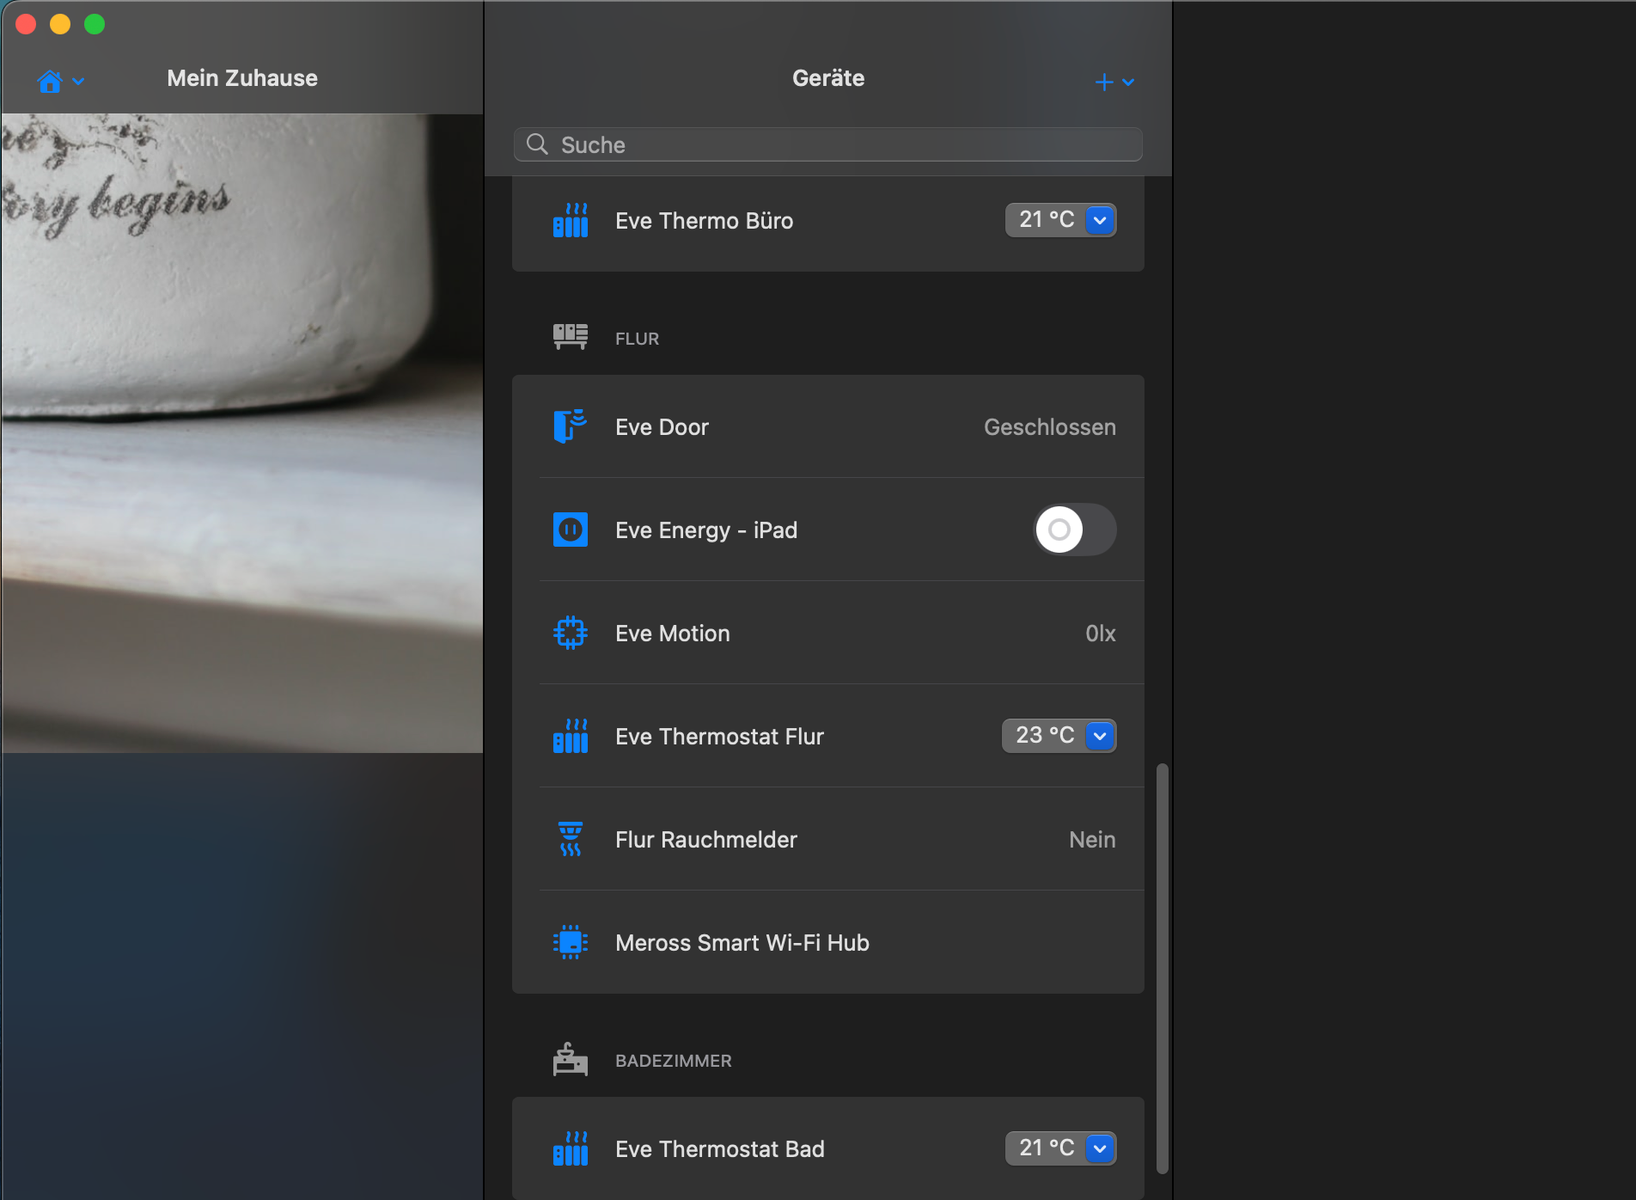The image size is (1636, 1200).
Task: Click the Suche search field
Action: 828,145
